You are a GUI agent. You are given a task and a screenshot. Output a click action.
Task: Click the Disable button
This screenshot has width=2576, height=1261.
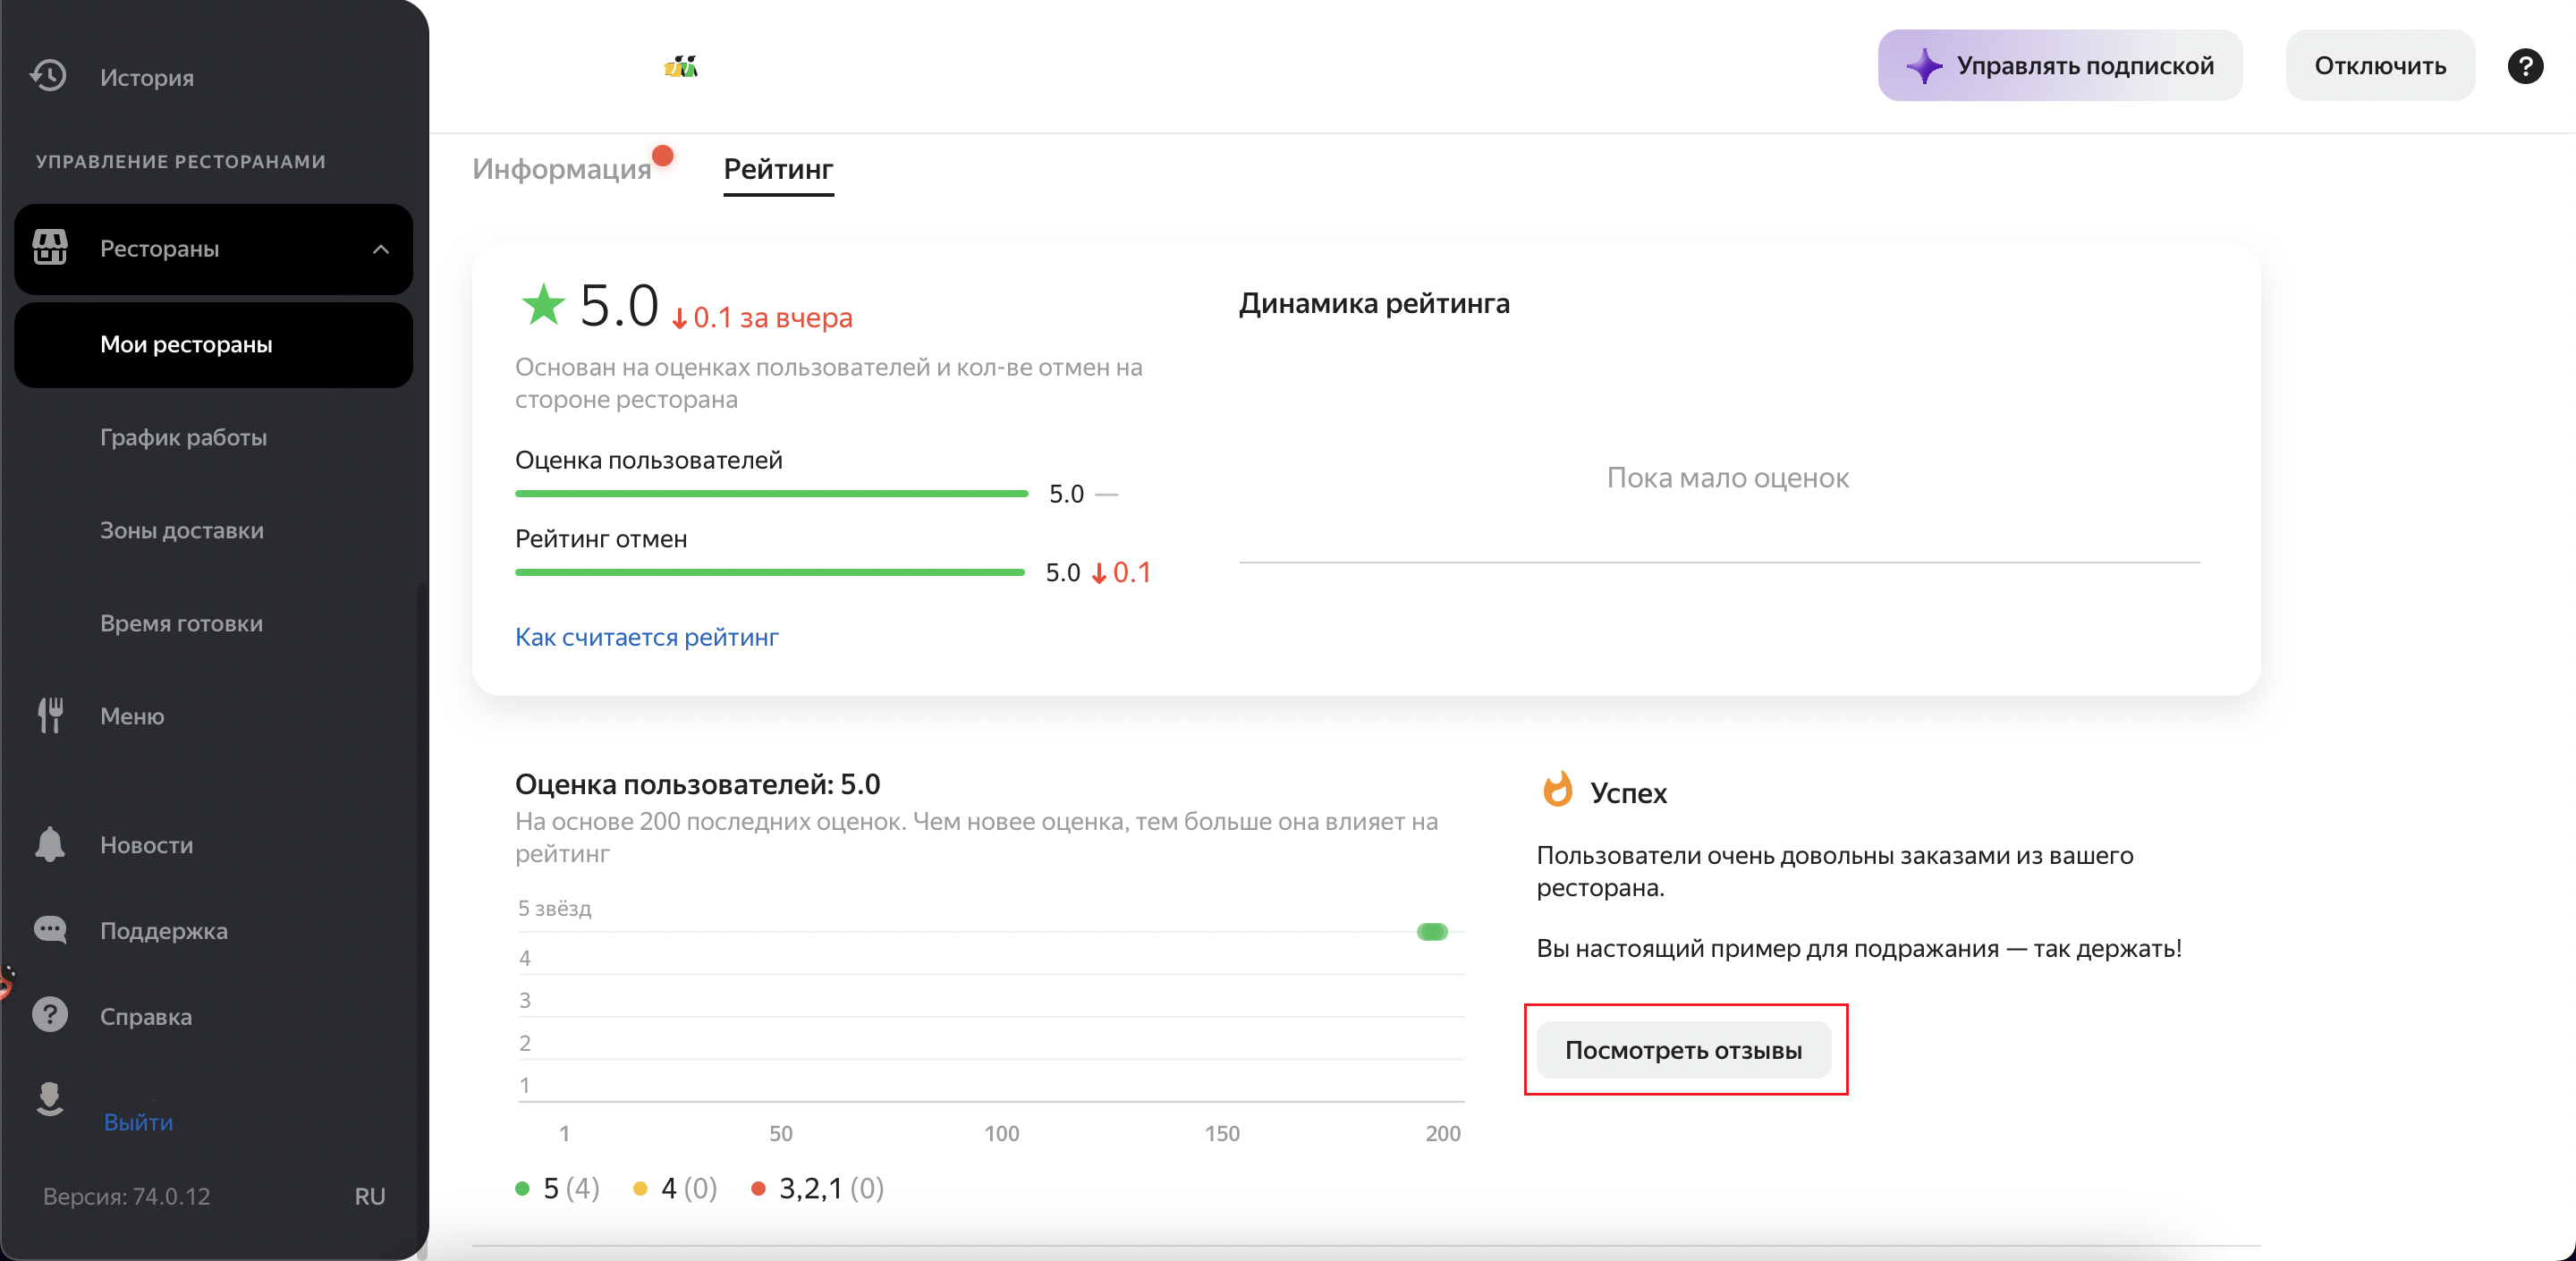(2379, 66)
